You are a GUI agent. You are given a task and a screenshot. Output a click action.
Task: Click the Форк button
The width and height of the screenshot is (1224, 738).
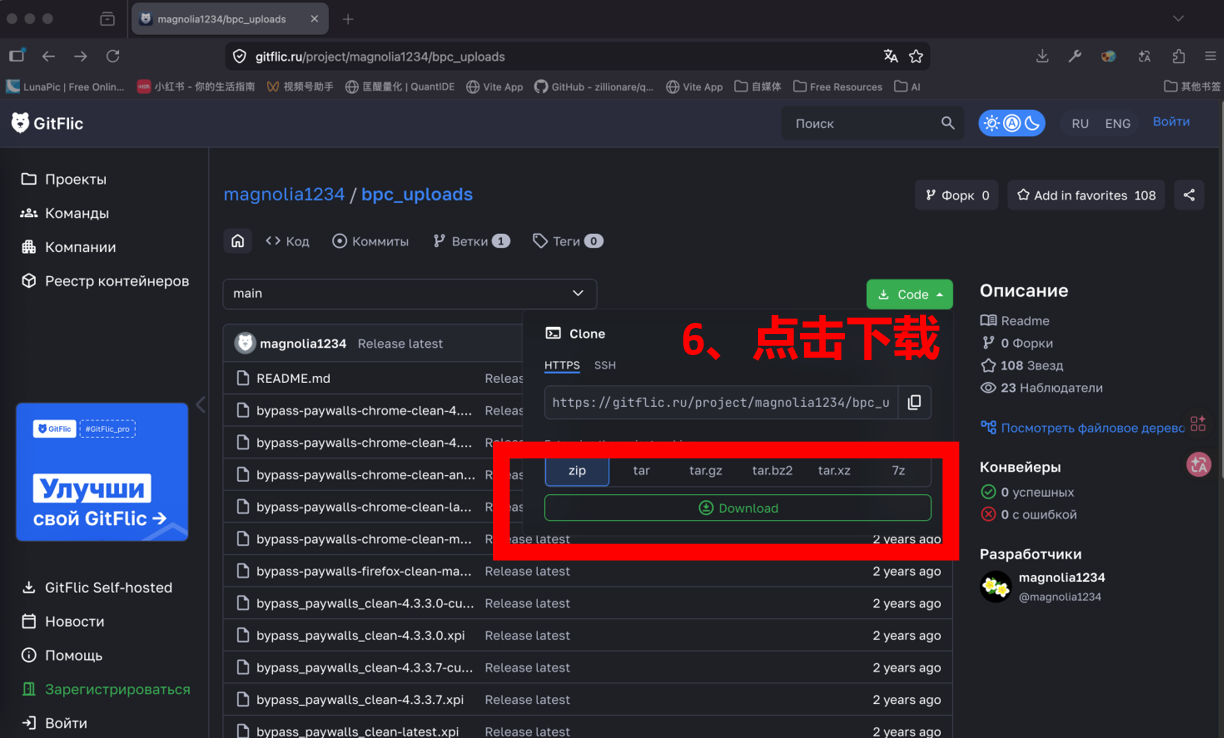click(956, 195)
